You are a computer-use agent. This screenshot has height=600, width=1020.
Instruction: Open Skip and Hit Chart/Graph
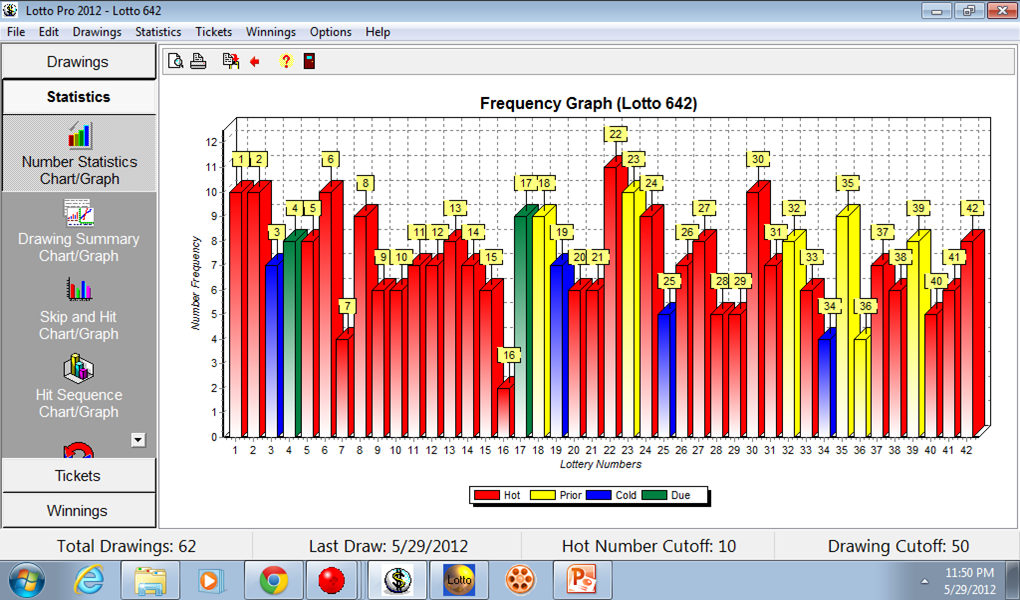pos(79,309)
